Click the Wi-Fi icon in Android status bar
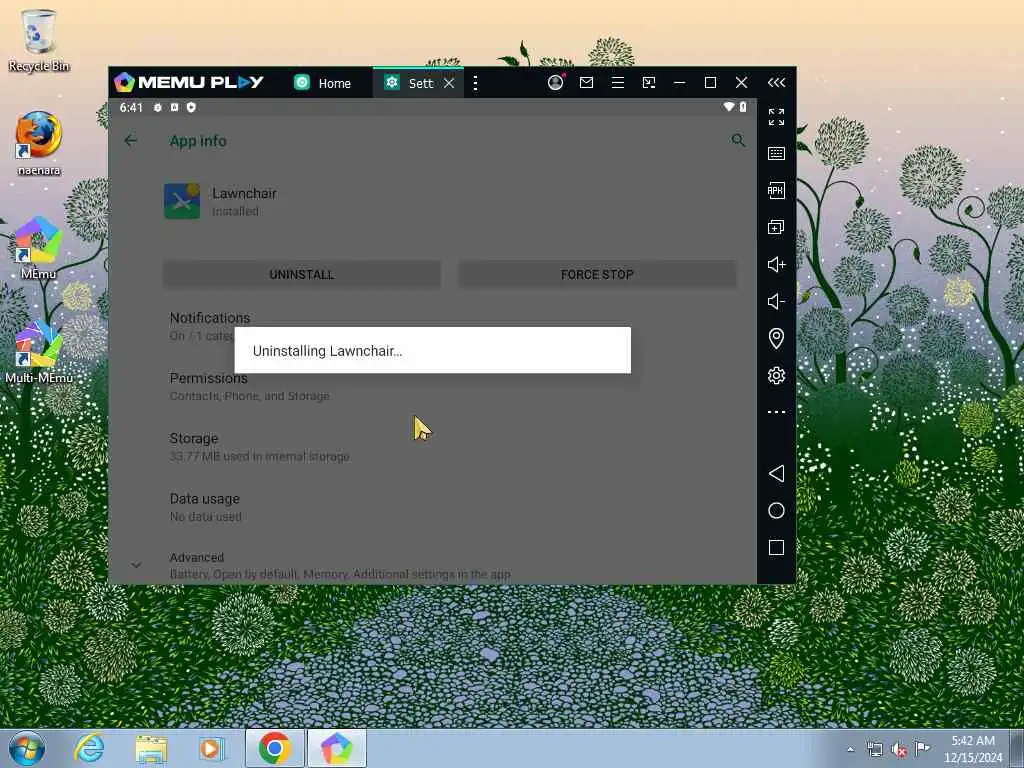This screenshot has height=768, width=1024. pyautogui.click(x=729, y=106)
